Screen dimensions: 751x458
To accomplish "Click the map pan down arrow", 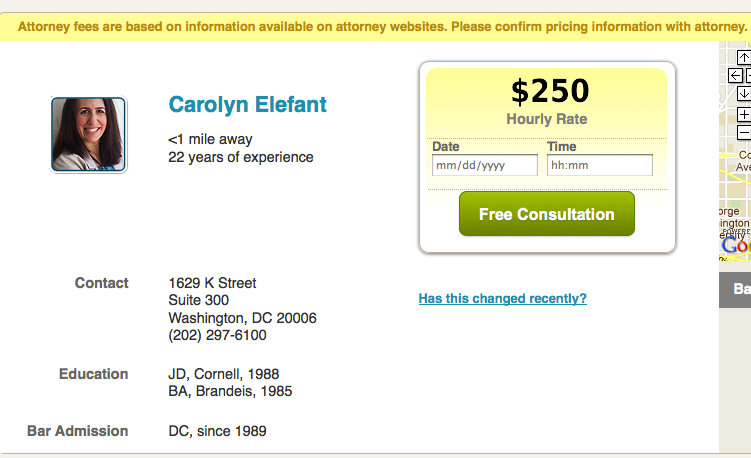I will point(744,93).
